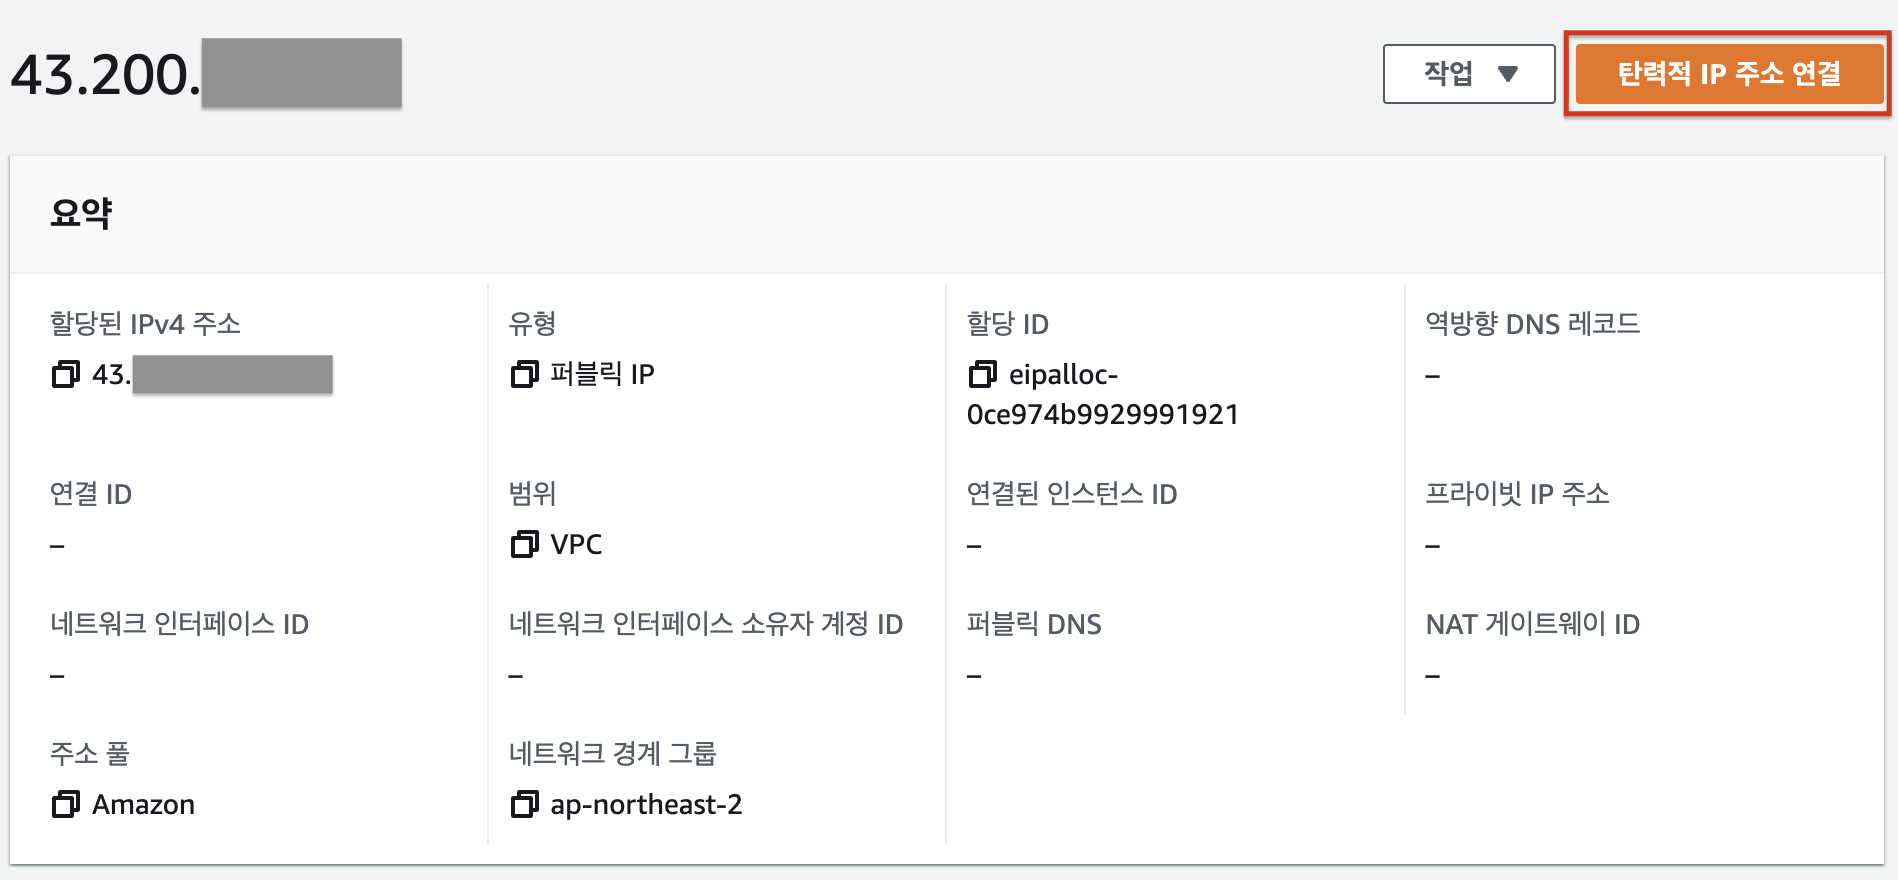Copy the VPC scope value
Viewport: 1898px width, 880px height.
pos(524,545)
